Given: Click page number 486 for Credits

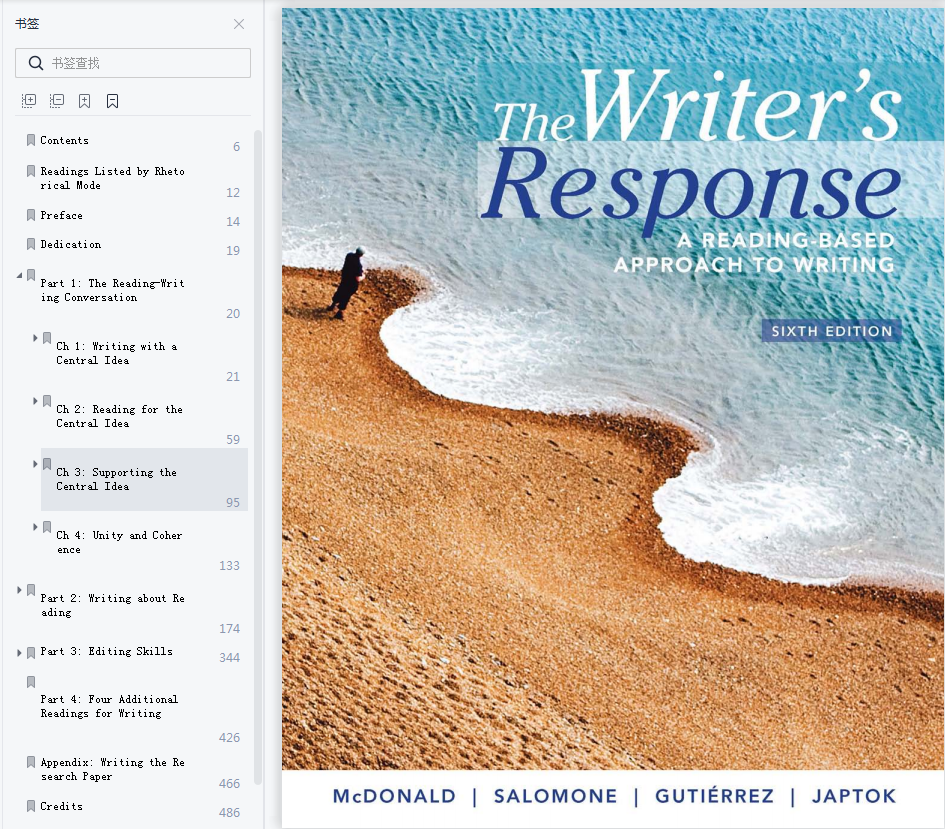Looking at the screenshot, I should (229, 813).
